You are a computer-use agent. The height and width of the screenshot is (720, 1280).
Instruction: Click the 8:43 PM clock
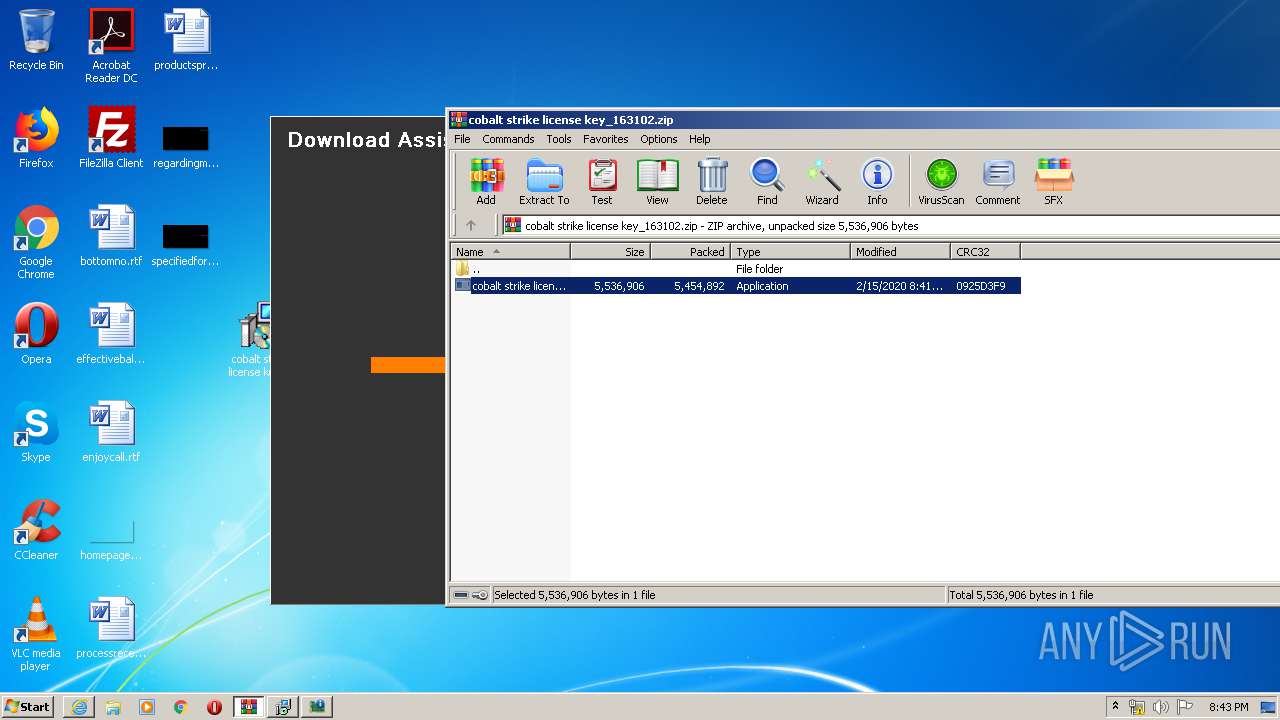[x=1228, y=707]
